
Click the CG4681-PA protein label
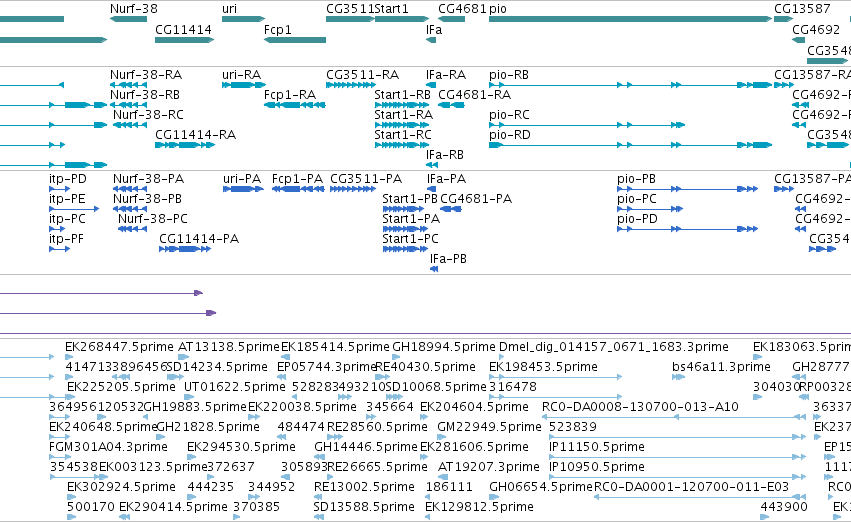476,199
